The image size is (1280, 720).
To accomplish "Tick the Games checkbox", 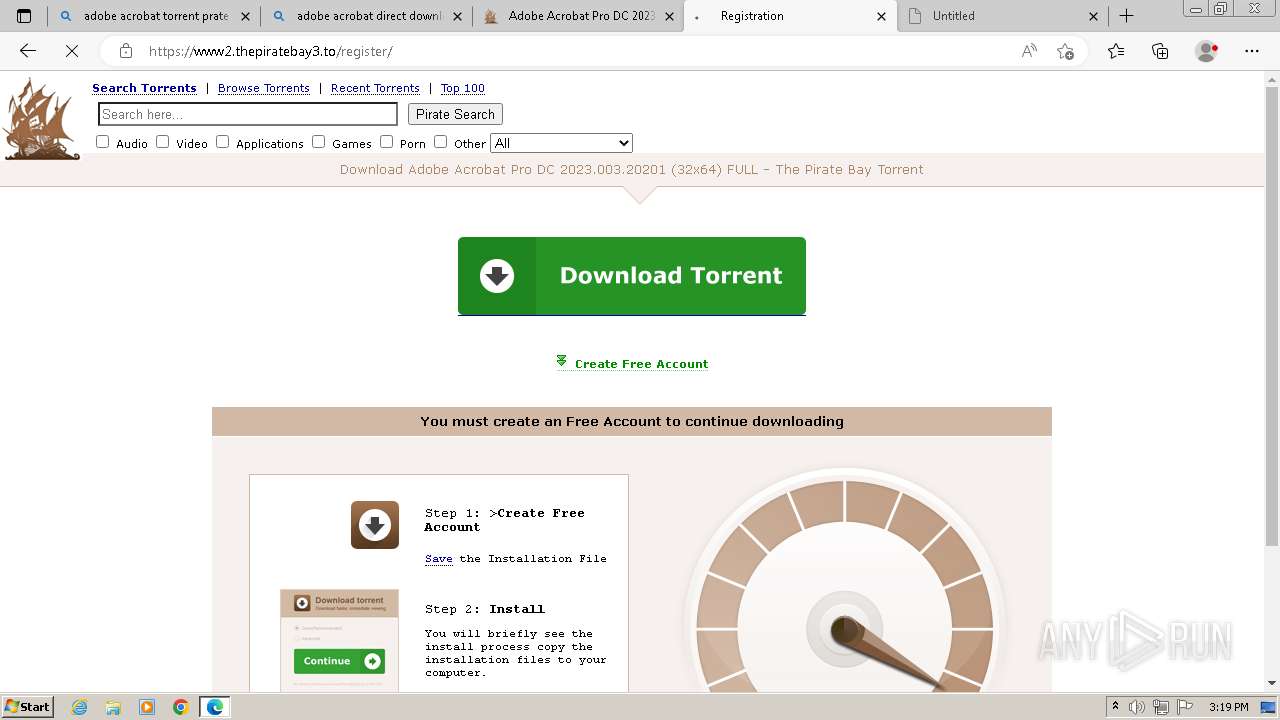I will point(318,142).
